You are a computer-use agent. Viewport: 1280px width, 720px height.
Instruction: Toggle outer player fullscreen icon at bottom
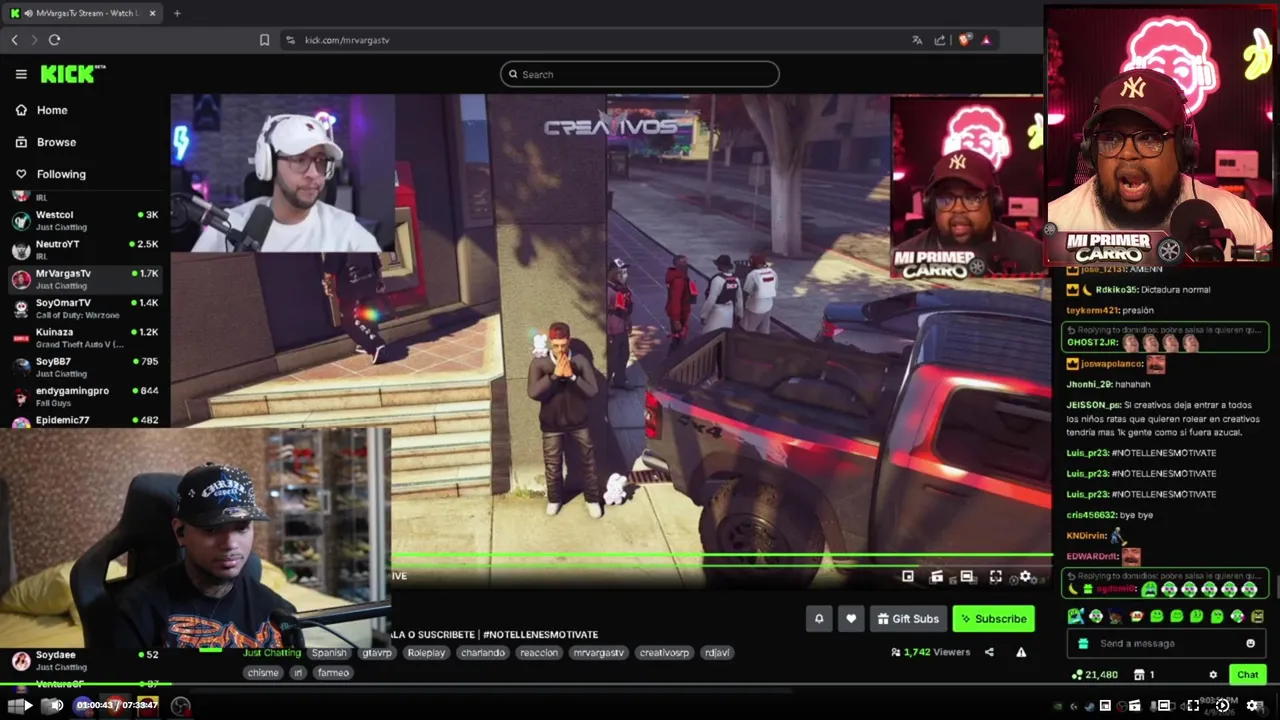coord(1192,706)
